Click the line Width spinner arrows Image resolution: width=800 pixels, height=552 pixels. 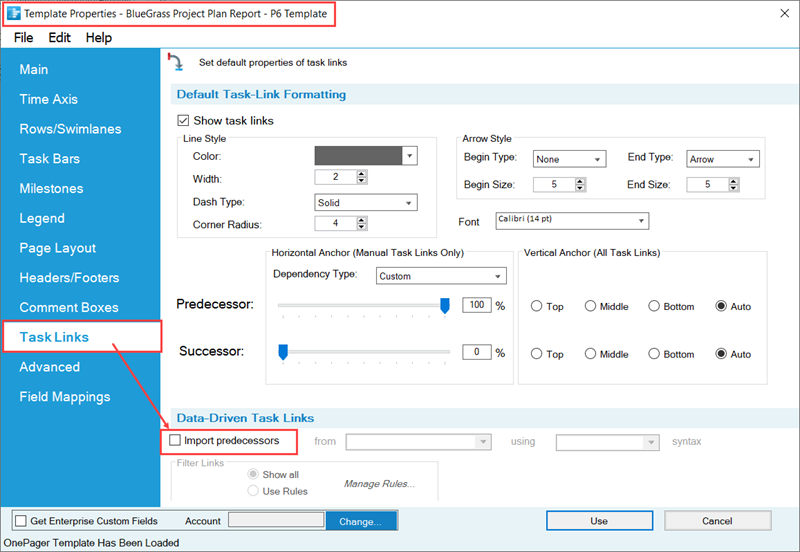pyautogui.click(x=362, y=177)
